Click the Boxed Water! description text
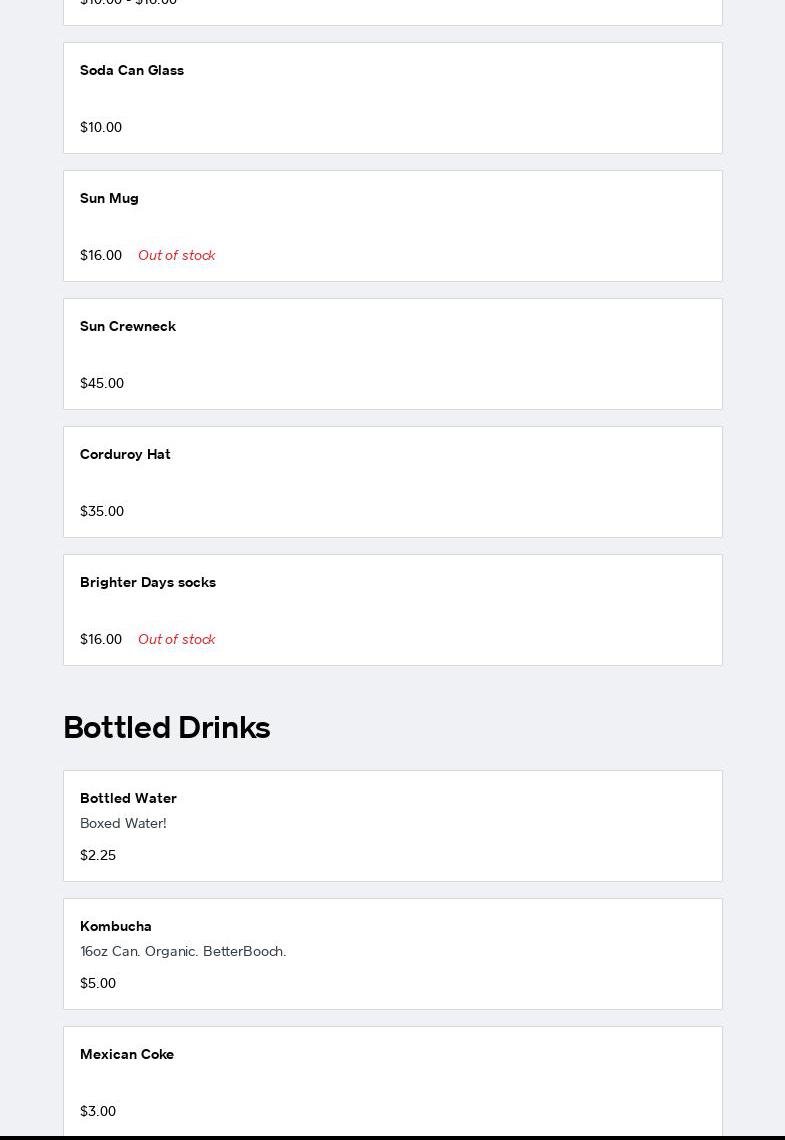Image resolution: width=785 pixels, height=1140 pixels. click(123, 823)
